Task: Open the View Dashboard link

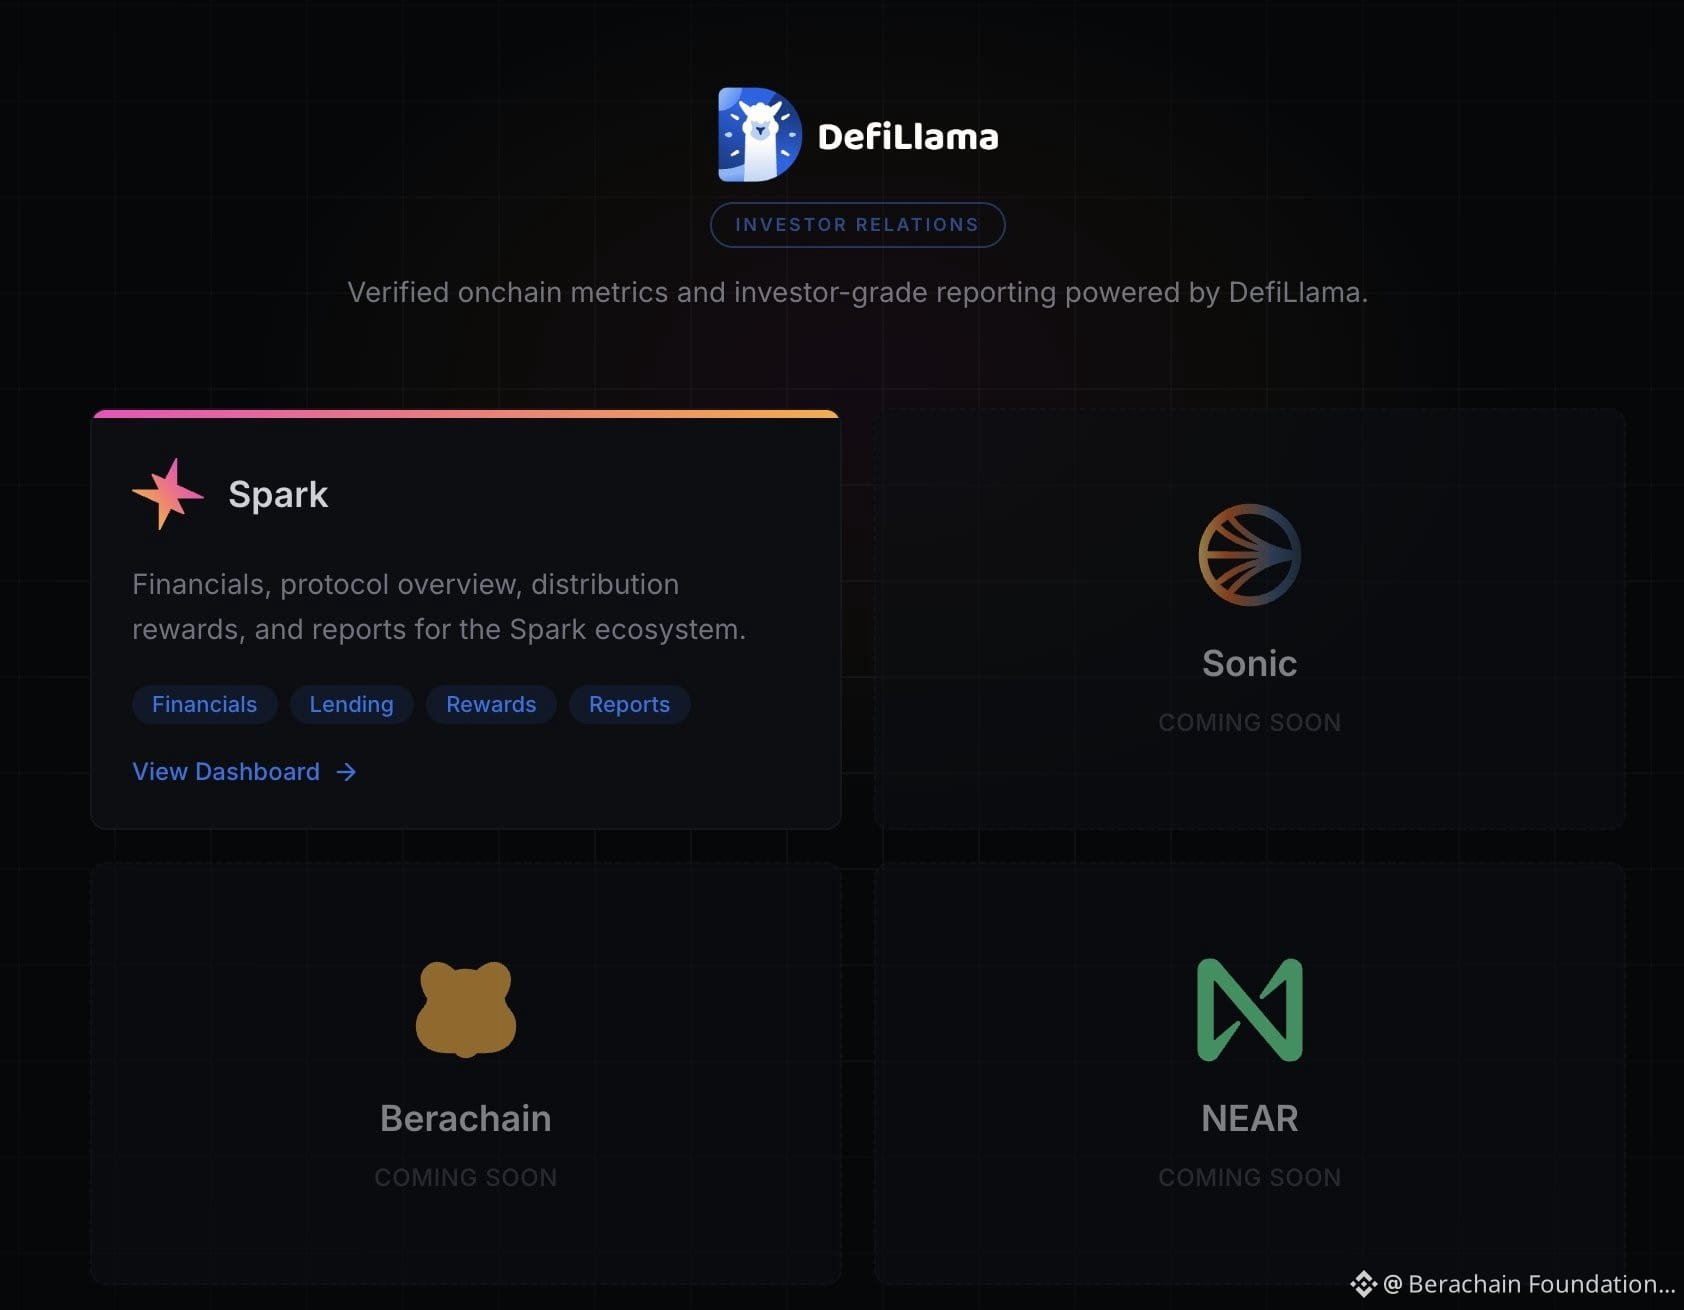Action: coord(244,772)
